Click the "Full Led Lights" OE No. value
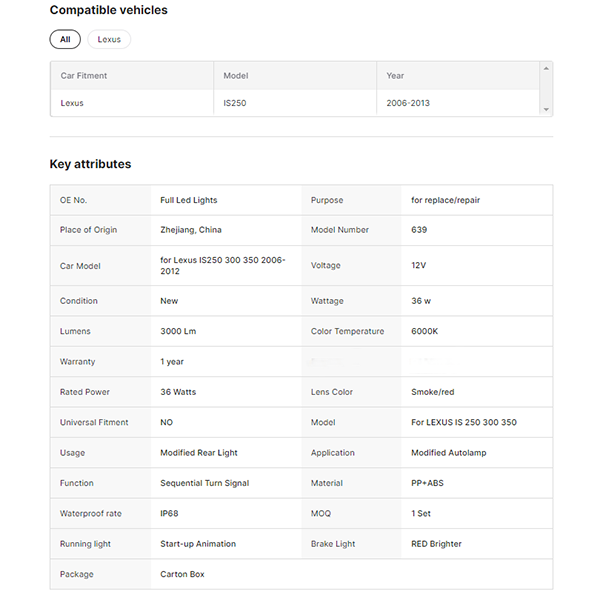This screenshot has width=600, height=600. click(189, 200)
